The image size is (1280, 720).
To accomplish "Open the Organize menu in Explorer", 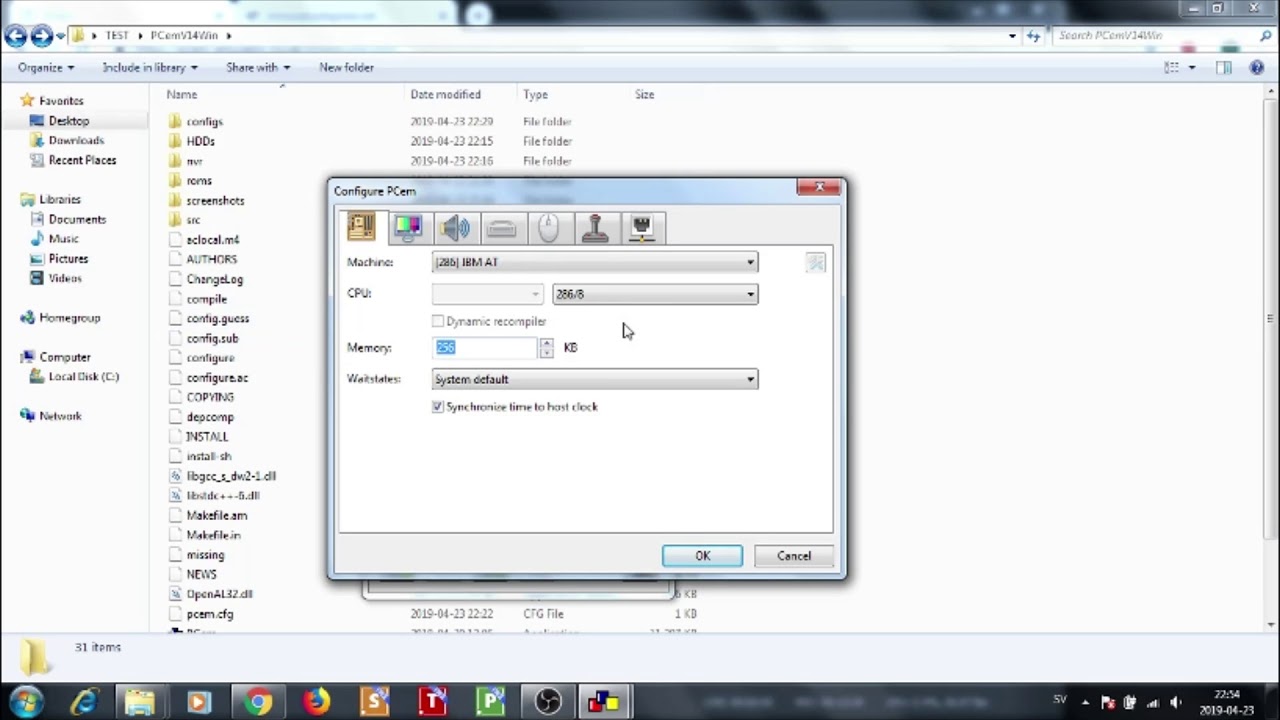I will click(x=45, y=67).
